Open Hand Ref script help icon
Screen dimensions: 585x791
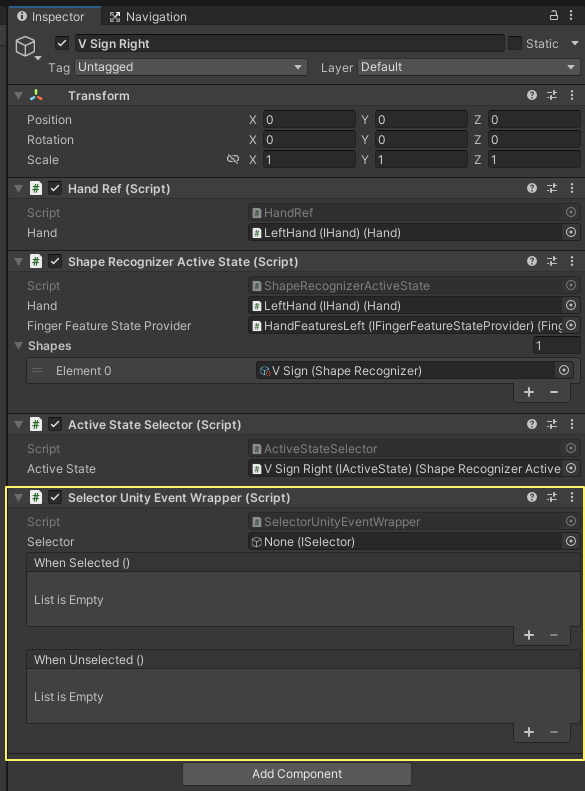(x=532, y=188)
